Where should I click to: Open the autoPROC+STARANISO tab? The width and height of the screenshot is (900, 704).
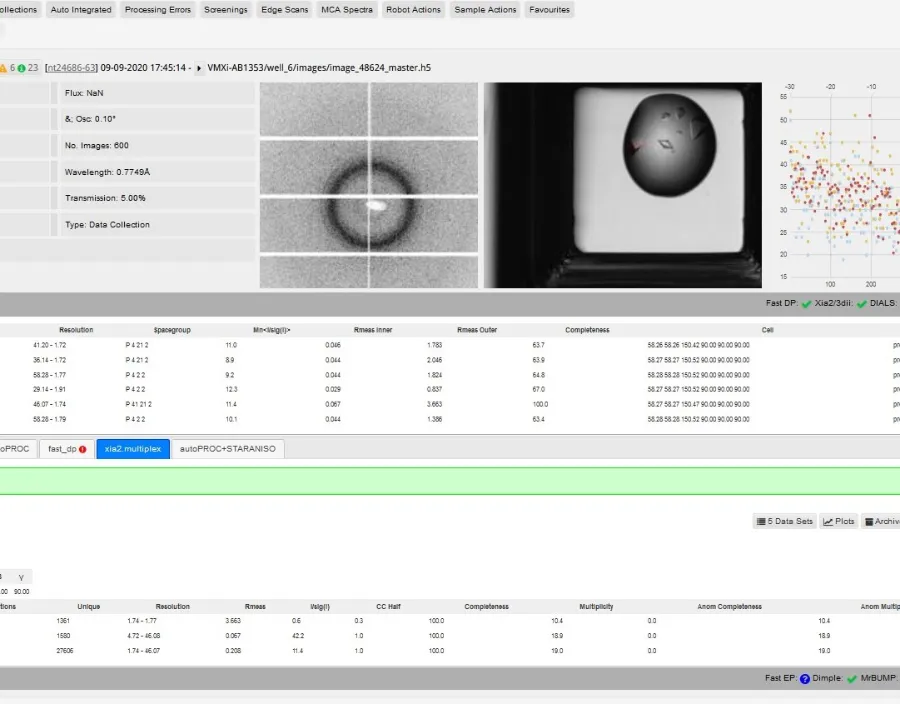228,449
